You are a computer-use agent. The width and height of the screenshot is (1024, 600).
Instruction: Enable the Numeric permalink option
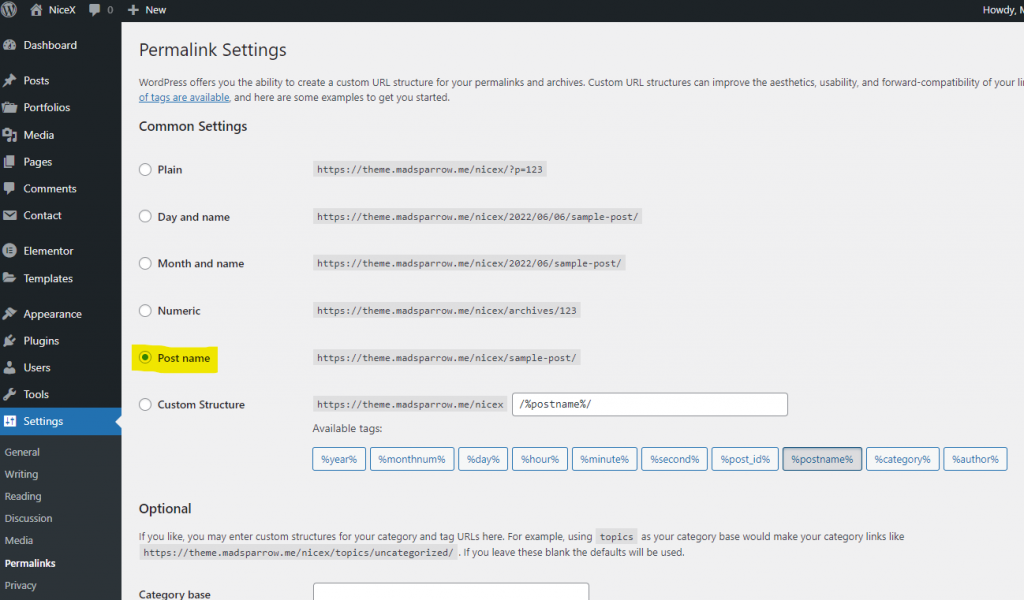point(145,310)
